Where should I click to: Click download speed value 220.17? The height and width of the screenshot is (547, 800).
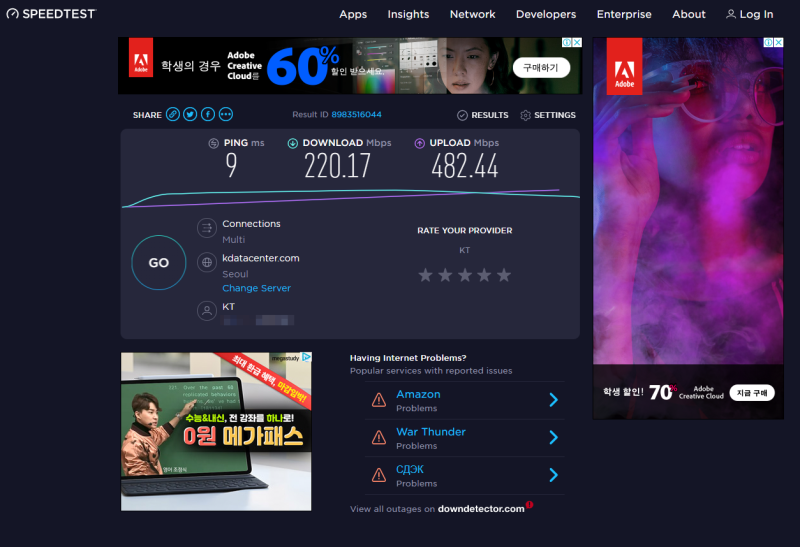[337, 166]
